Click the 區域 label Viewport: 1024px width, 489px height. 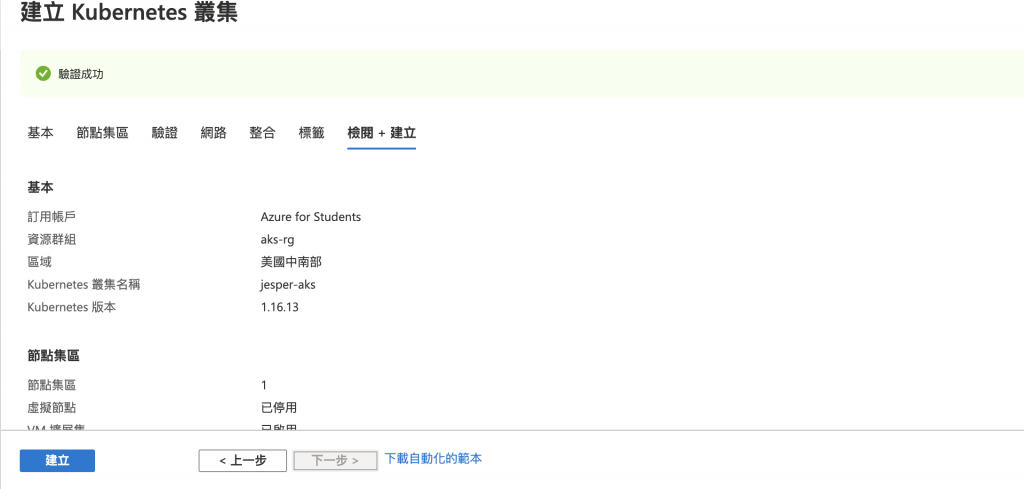coord(39,262)
